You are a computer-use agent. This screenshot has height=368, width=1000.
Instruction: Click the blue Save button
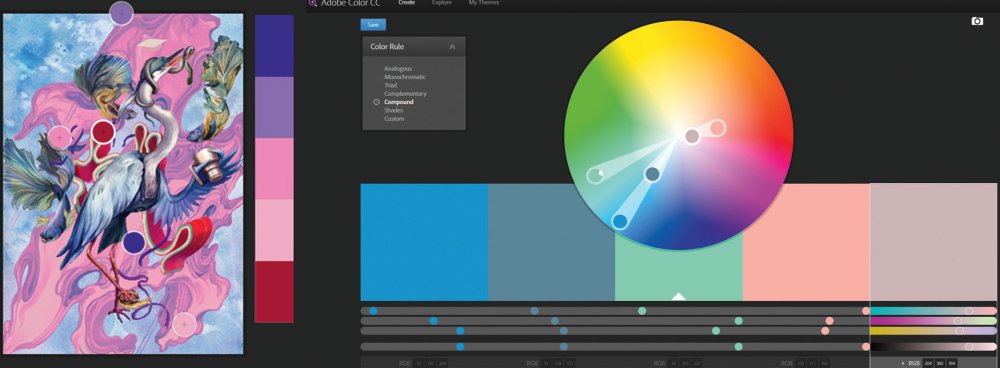click(x=373, y=25)
